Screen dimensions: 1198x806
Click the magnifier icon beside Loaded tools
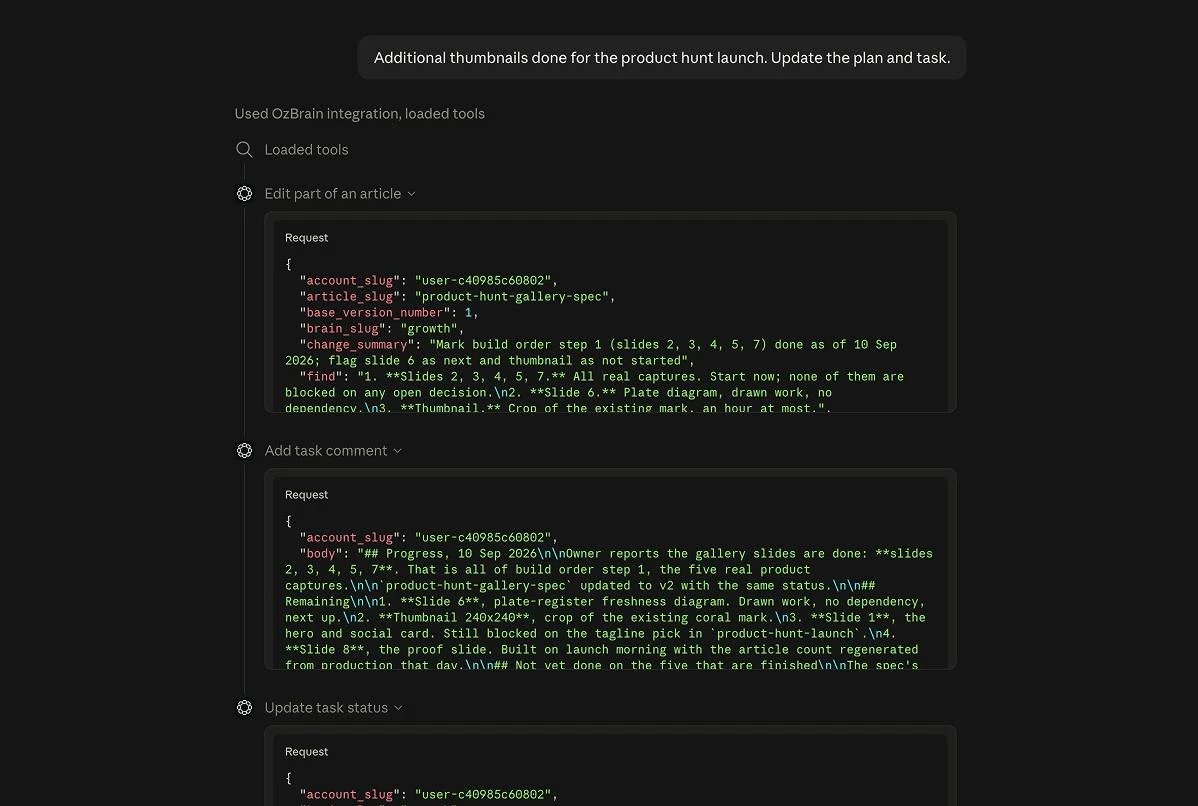(244, 150)
